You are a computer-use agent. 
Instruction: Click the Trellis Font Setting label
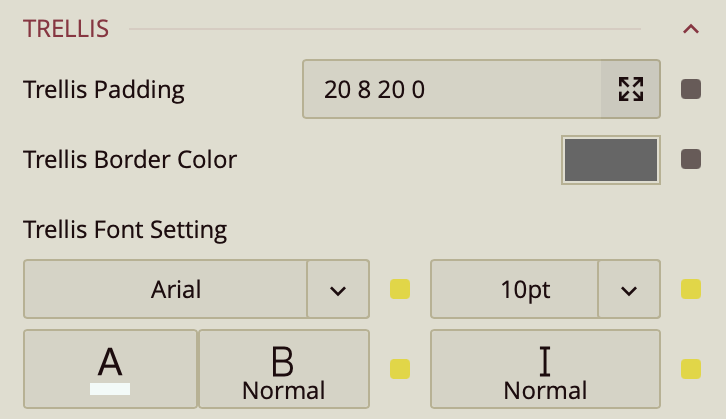[125, 230]
